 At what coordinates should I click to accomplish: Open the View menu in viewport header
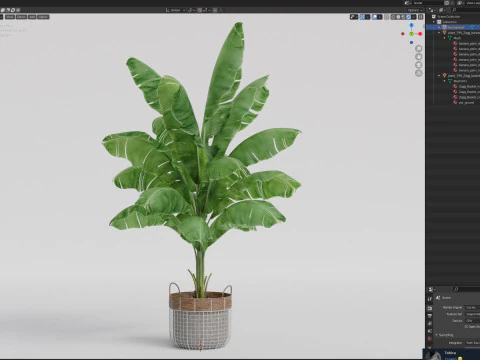click(x=10, y=17)
